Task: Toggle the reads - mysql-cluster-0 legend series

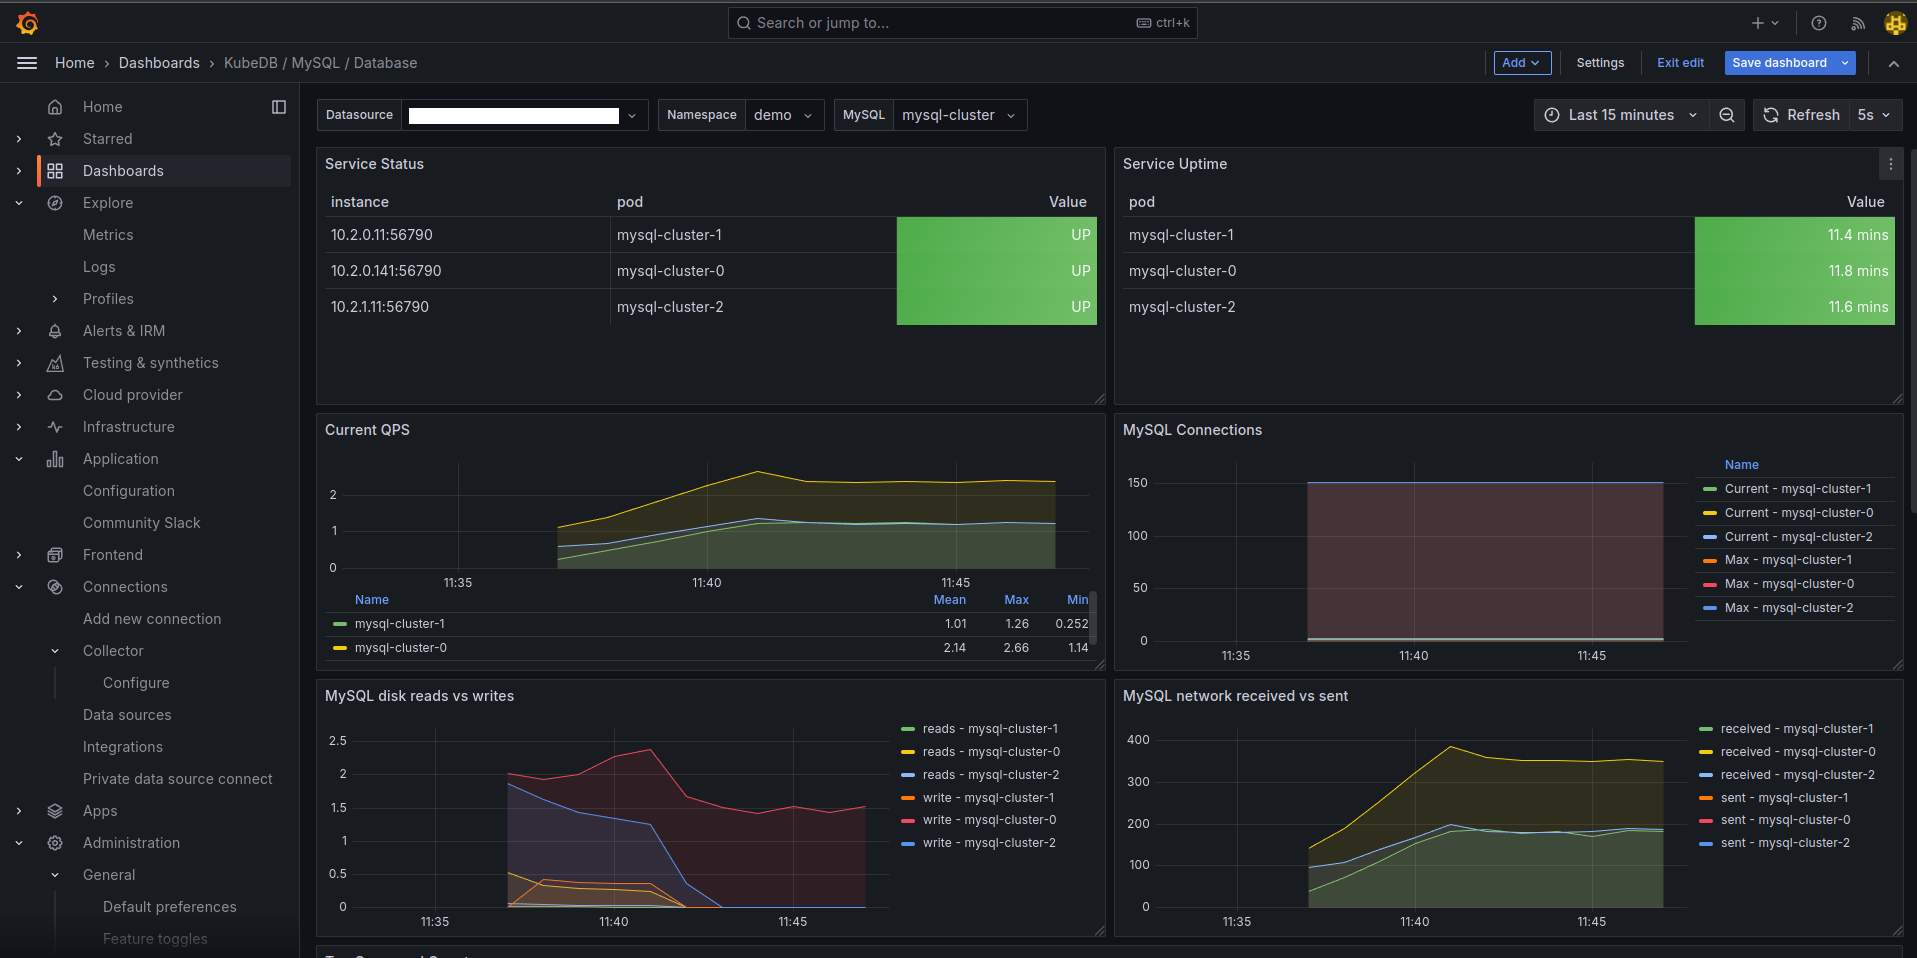Action: pyautogui.click(x=991, y=751)
